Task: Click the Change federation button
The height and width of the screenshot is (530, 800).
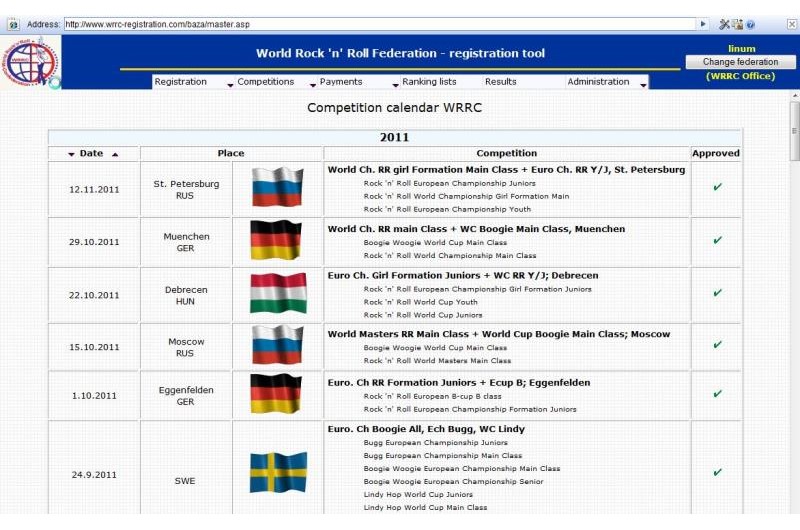Action: [x=740, y=62]
